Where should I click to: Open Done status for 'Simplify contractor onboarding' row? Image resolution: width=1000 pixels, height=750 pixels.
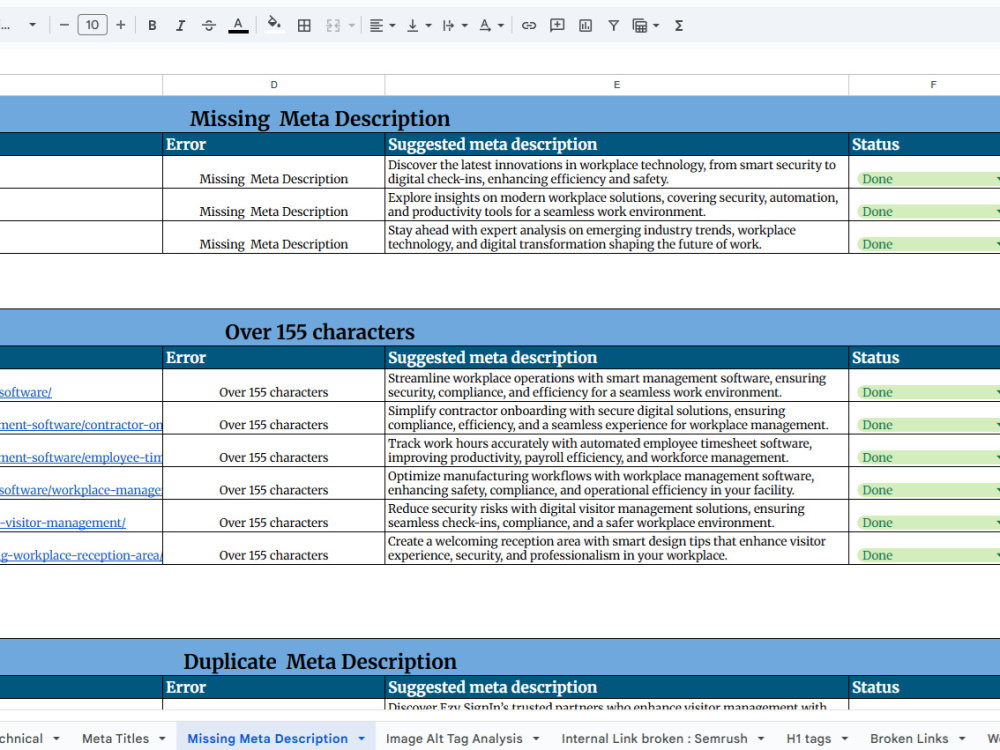coord(928,425)
